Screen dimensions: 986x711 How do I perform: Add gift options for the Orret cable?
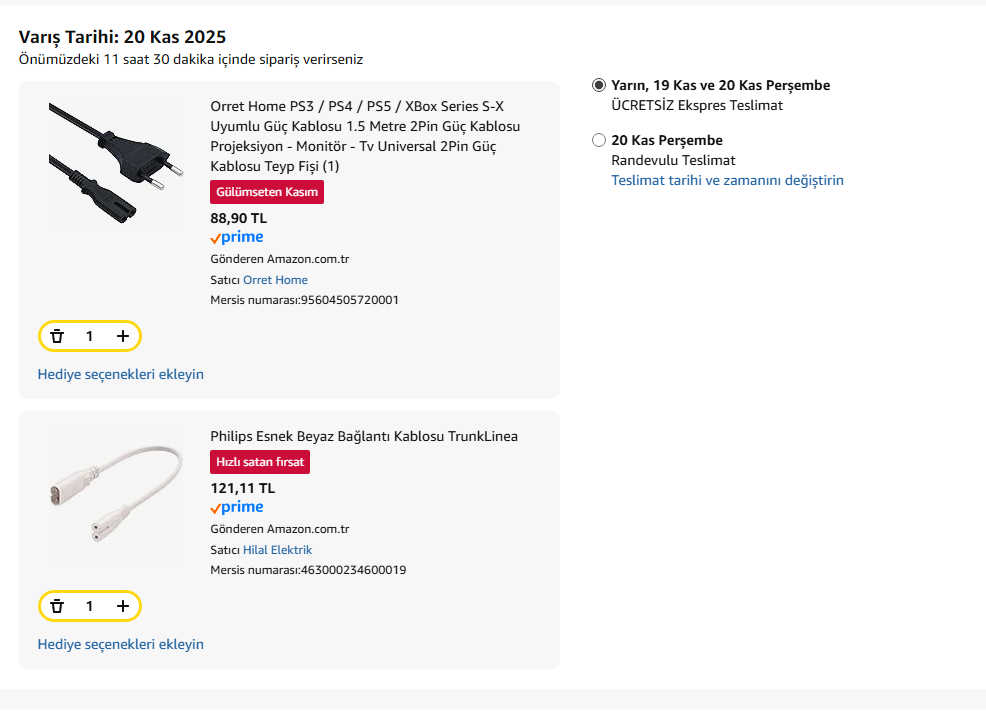pos(120,374)
